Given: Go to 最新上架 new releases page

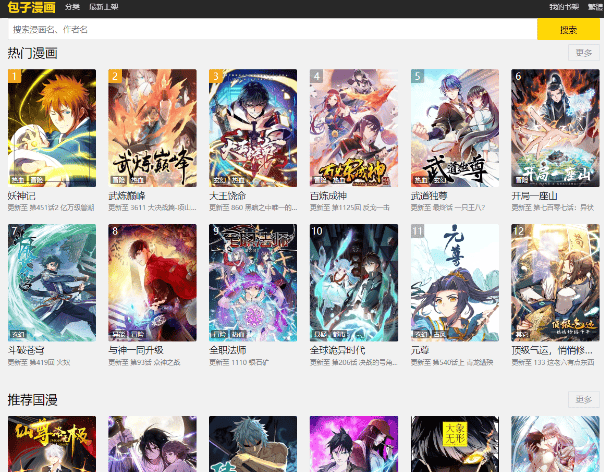Looking at the screenshot, I should click(103, 7).
